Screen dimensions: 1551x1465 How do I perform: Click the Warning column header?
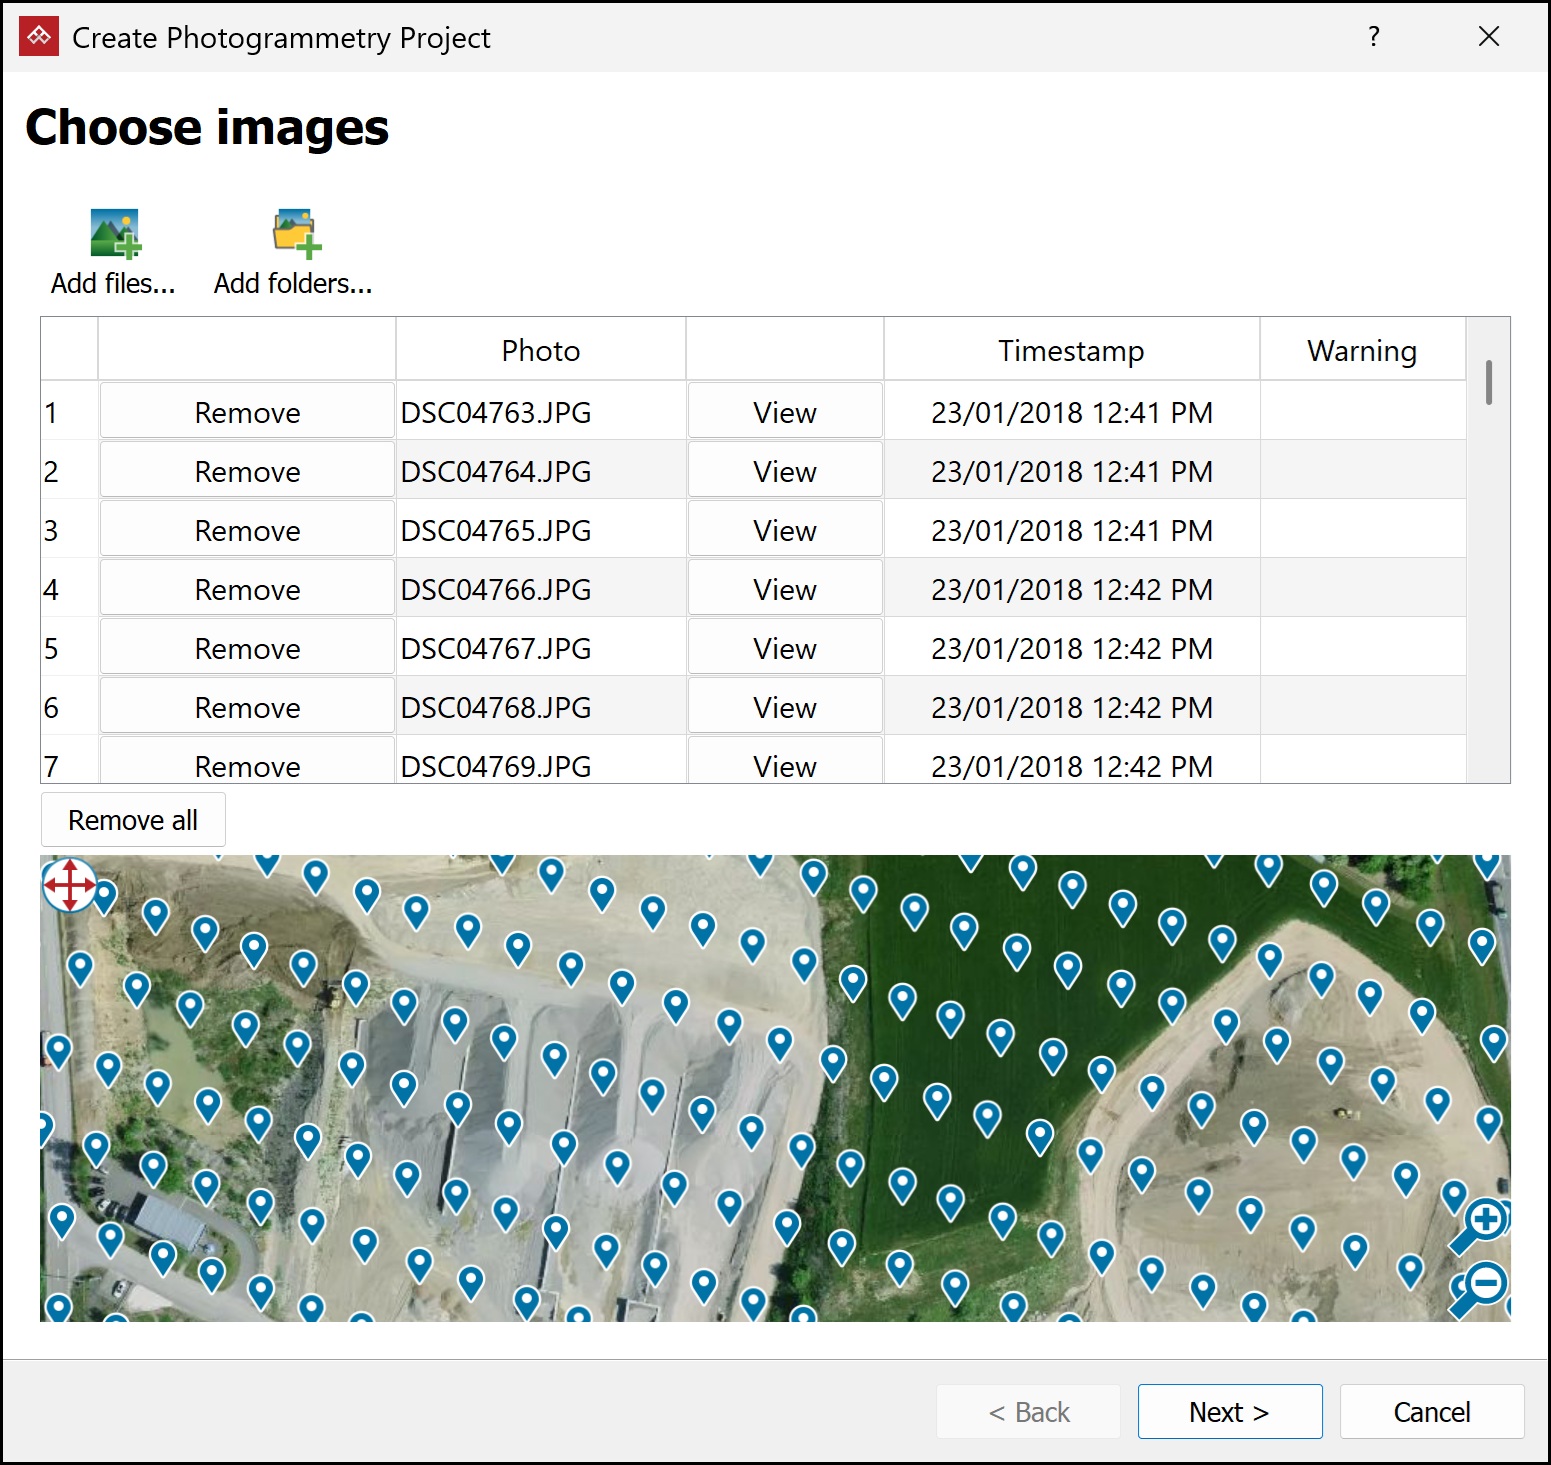(x=1361, y=350)
